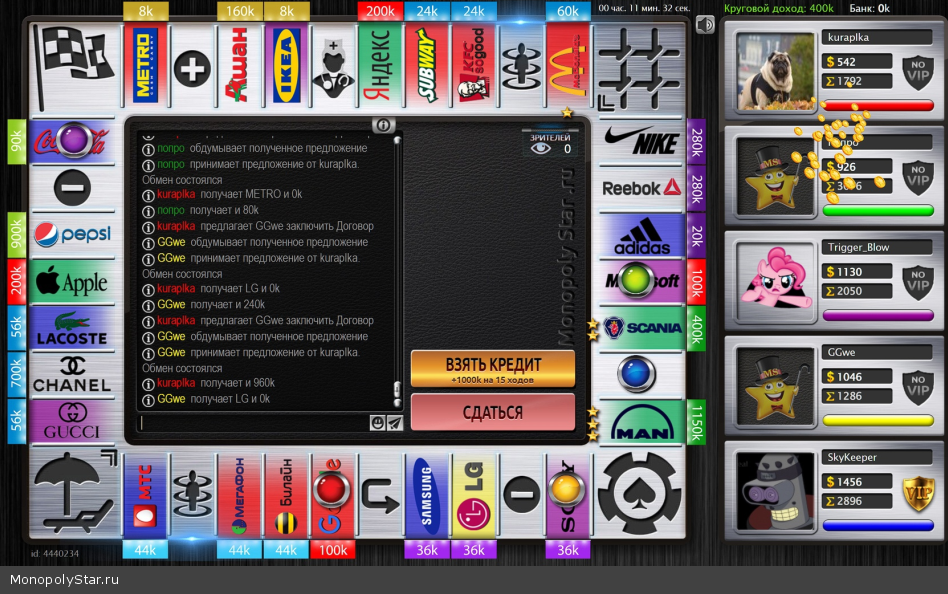948x594 pixels.
Task: Select the KFC property tile
Action: [x=474, y=65]
